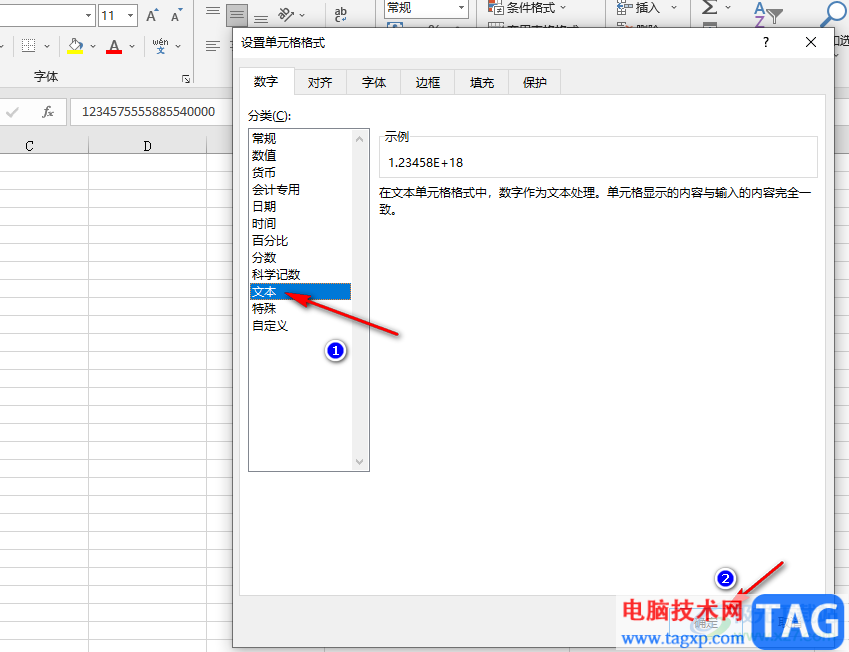Select 货币 in category list

coord(301,172)
